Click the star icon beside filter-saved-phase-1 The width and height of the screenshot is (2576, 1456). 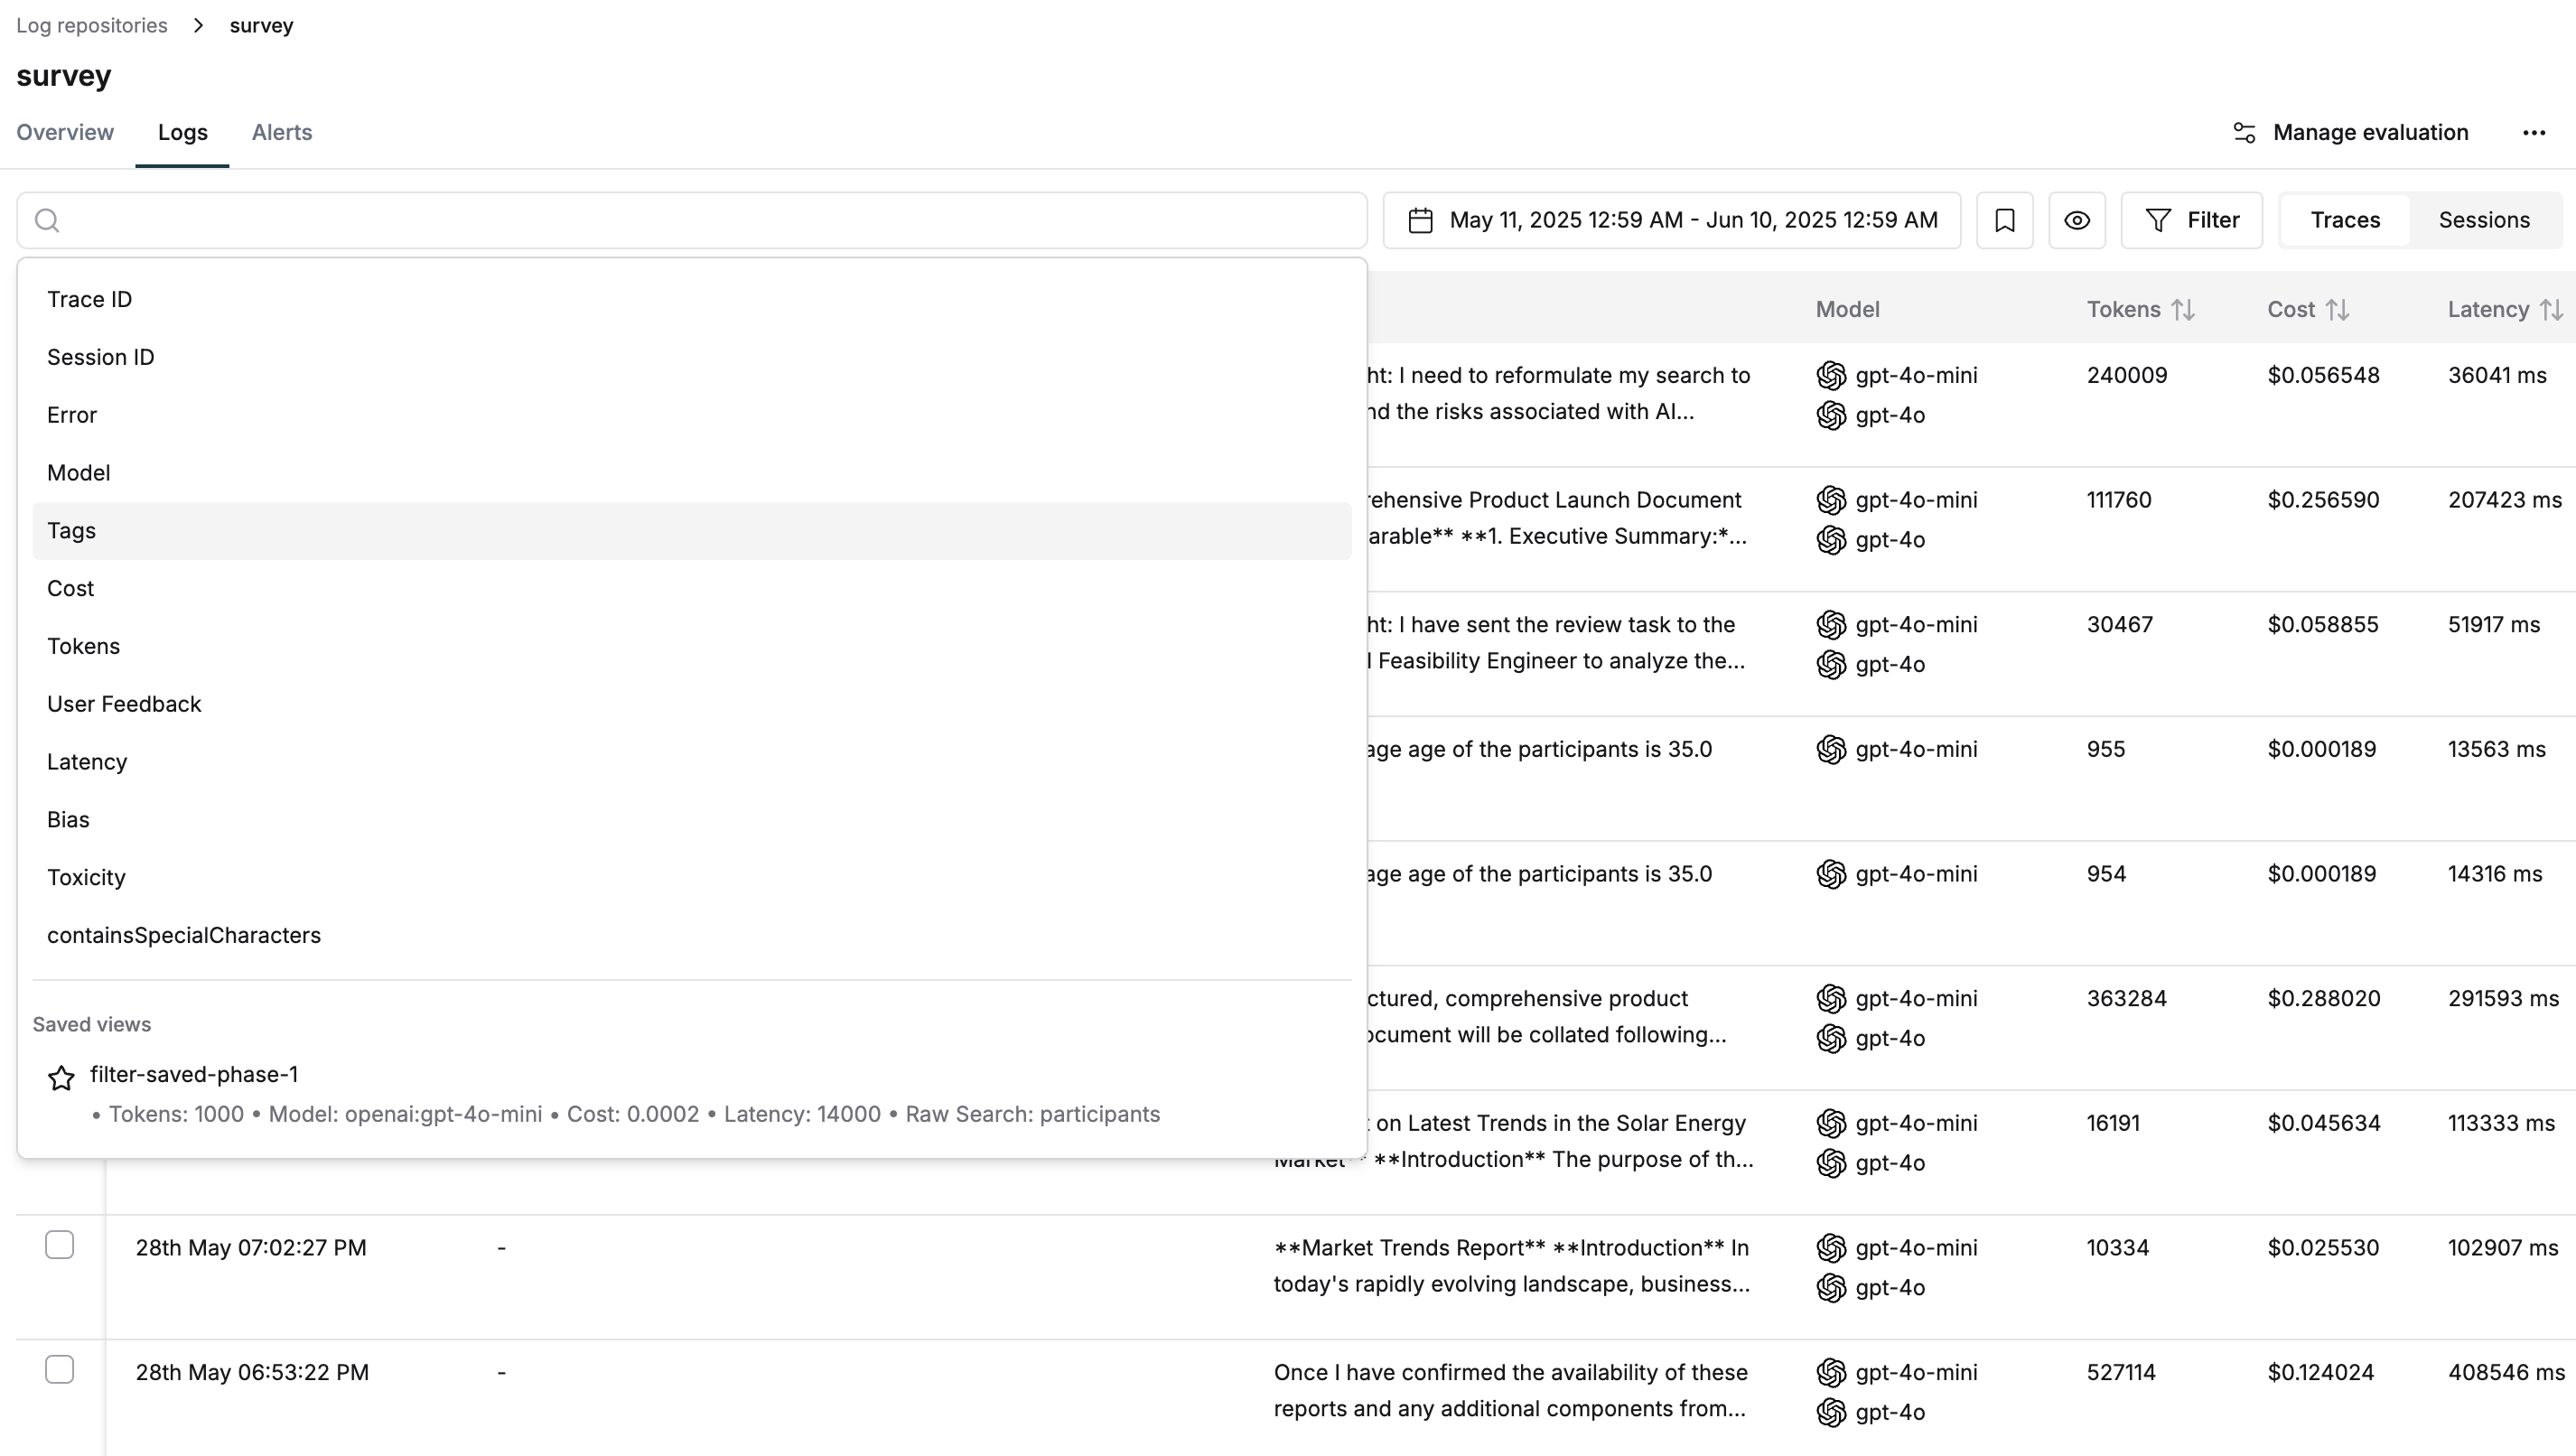pyautogui.click(x=61, y=1077)
